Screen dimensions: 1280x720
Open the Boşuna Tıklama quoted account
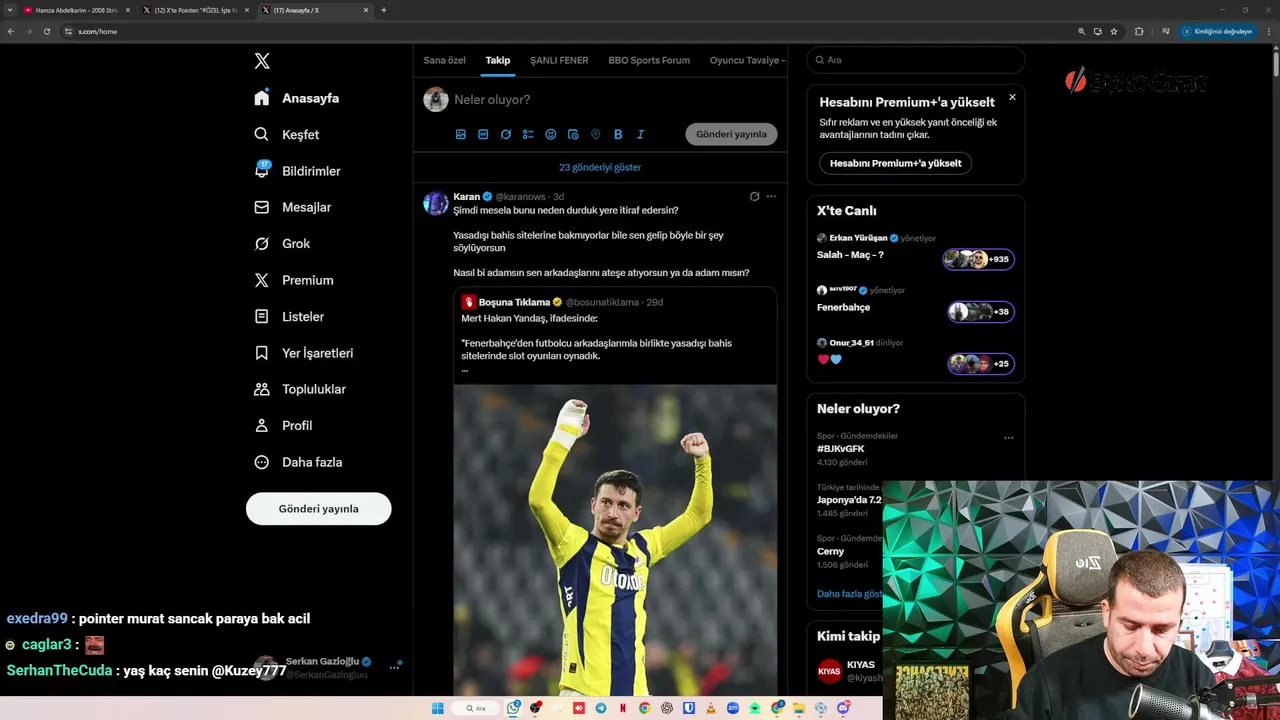pos(514,302)
